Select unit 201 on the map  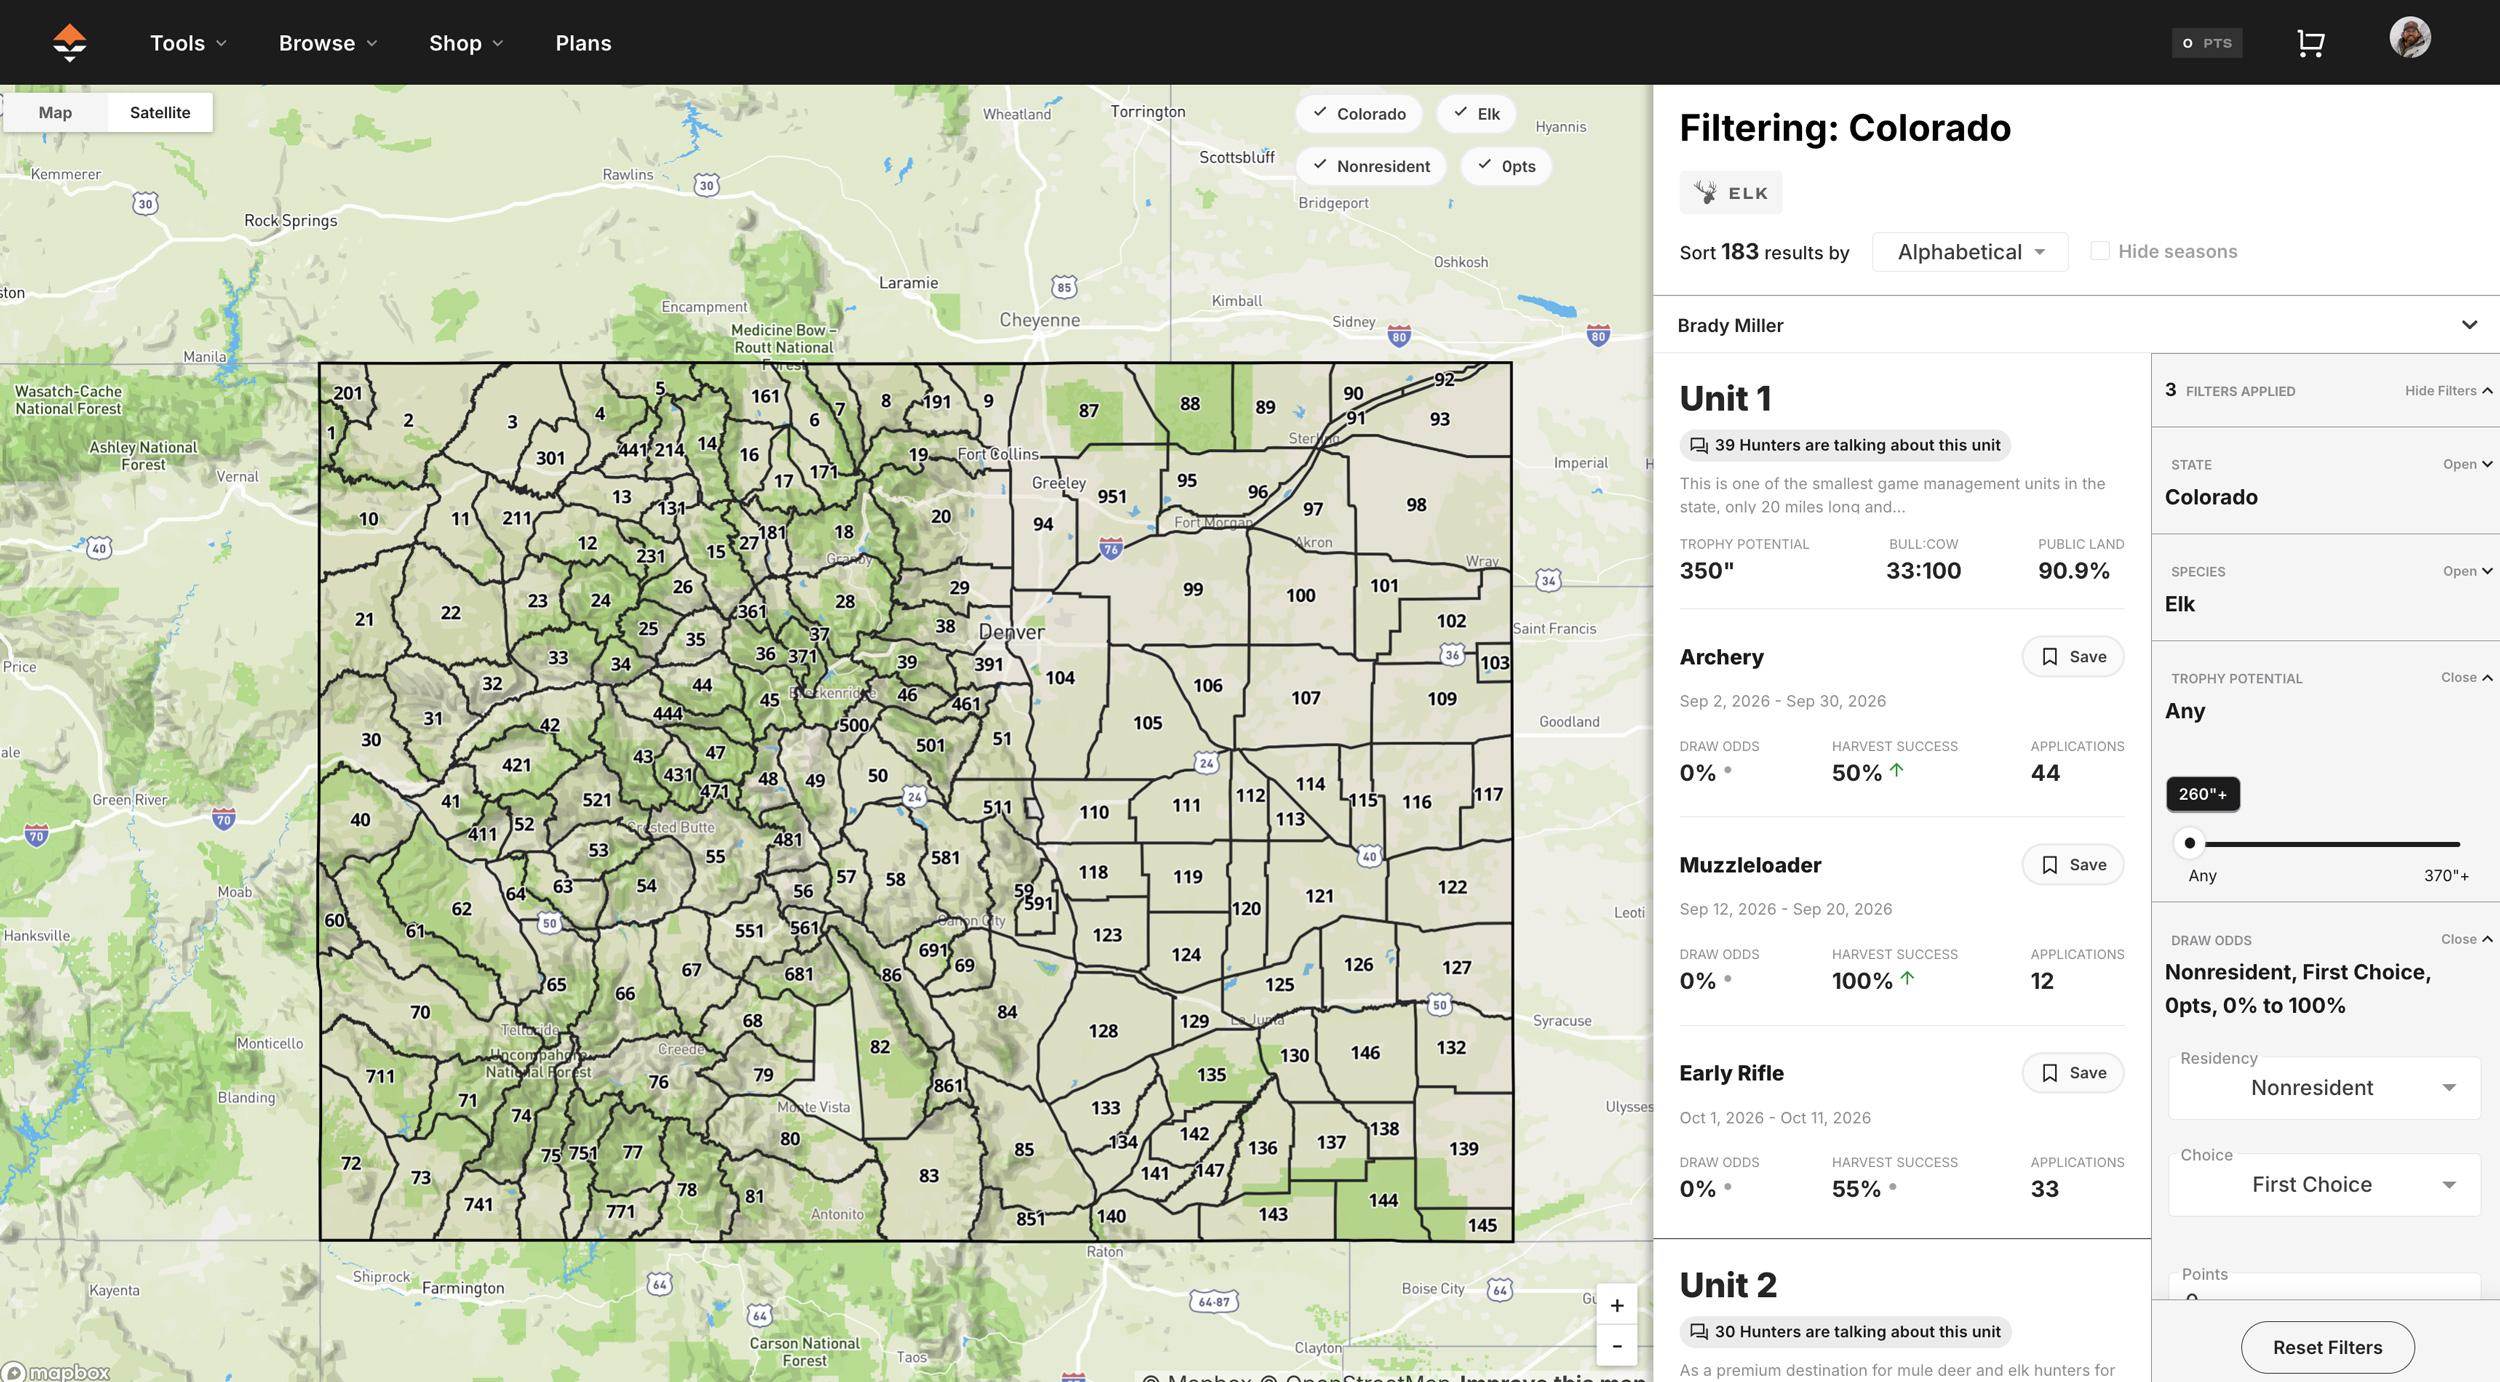pyautogui.click(x=348, y=393)
